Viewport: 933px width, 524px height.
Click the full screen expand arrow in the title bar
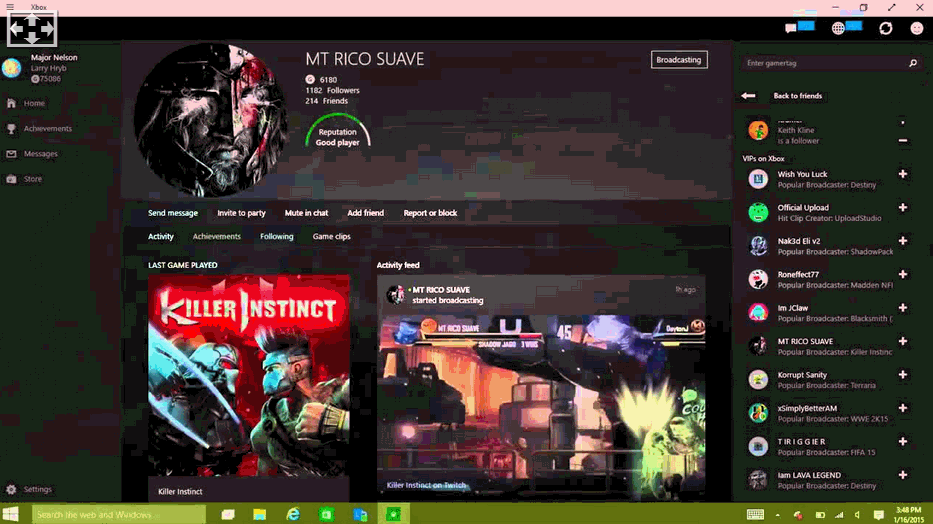pyautogui.click(x=891, y=7)
